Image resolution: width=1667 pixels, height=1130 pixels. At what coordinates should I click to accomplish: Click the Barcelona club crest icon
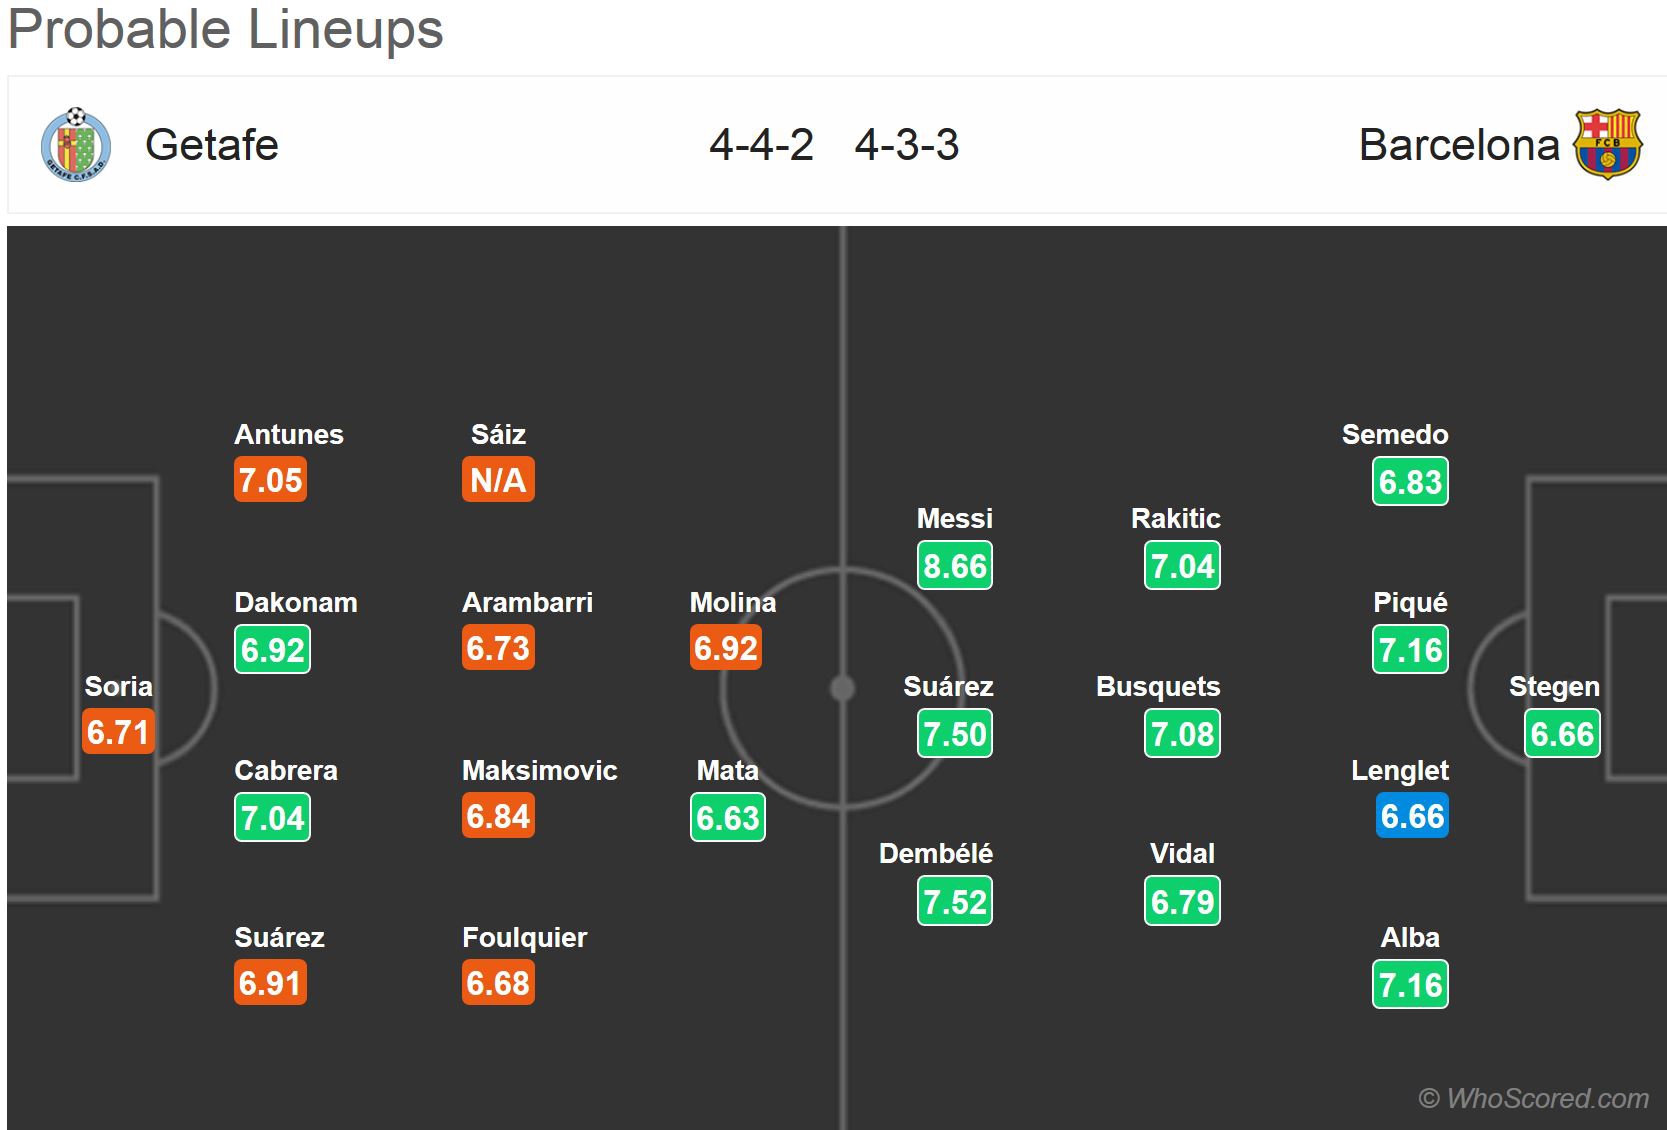(1608, 144)
